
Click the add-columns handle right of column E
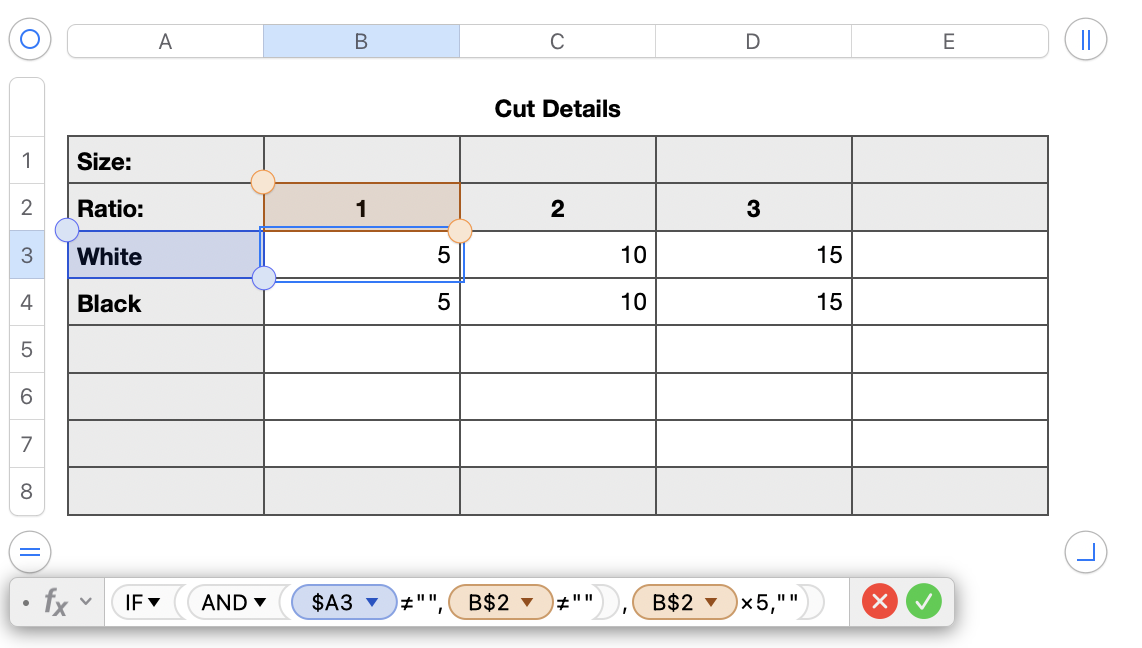1086,40
